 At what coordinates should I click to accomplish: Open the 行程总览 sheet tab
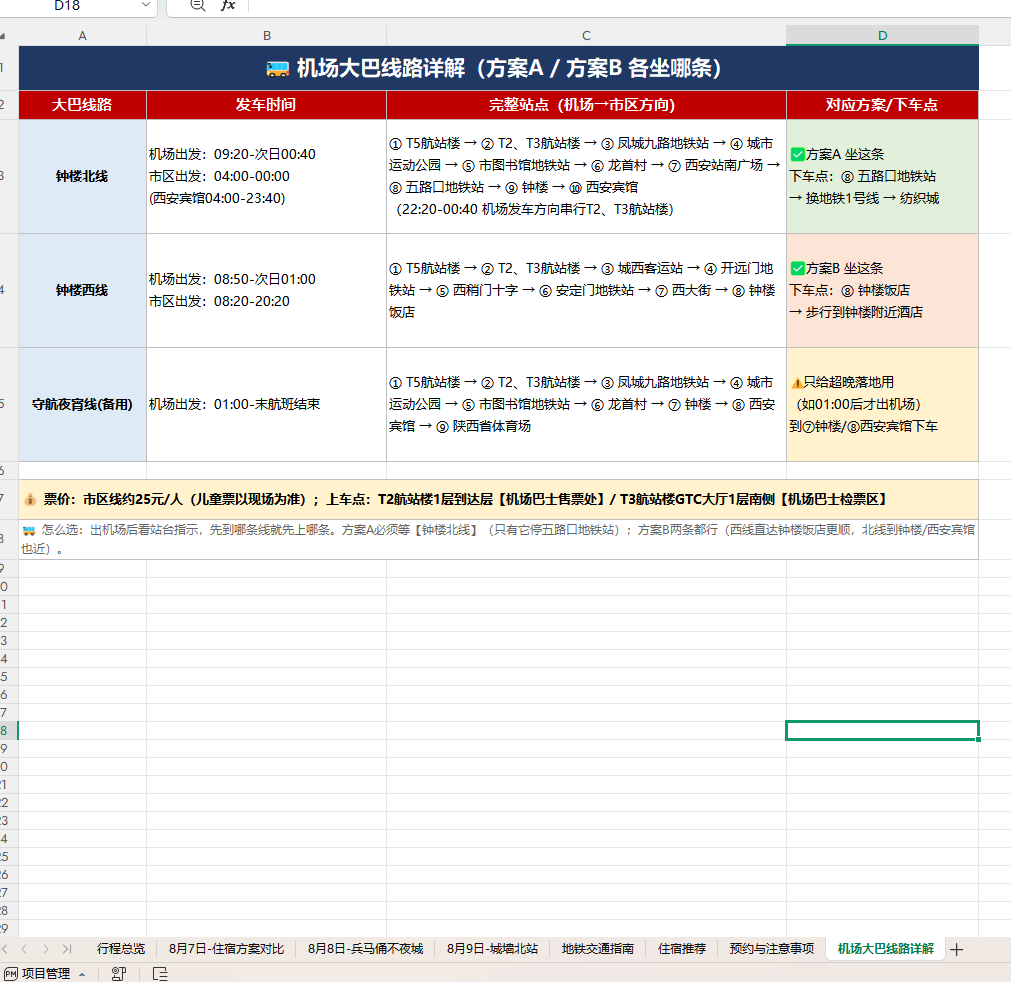coord(121,948)
